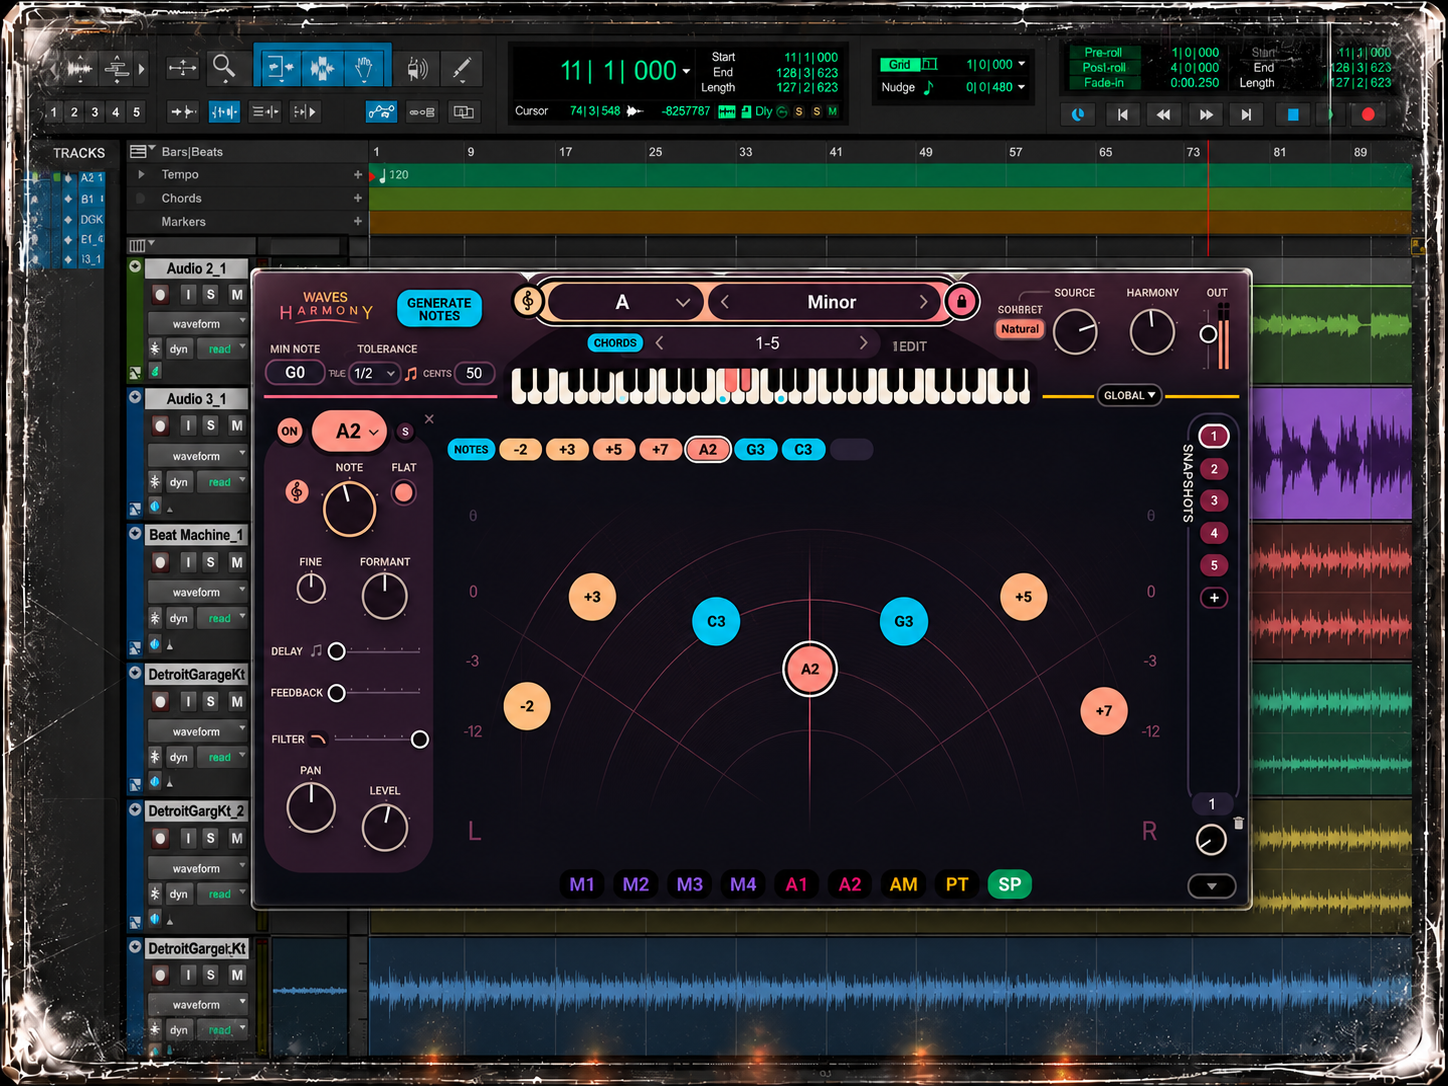The width and height of the screenshot is (1448, 1086).
Task: Click the CENTS value 50 field
Action: click(x=474, y=373)
